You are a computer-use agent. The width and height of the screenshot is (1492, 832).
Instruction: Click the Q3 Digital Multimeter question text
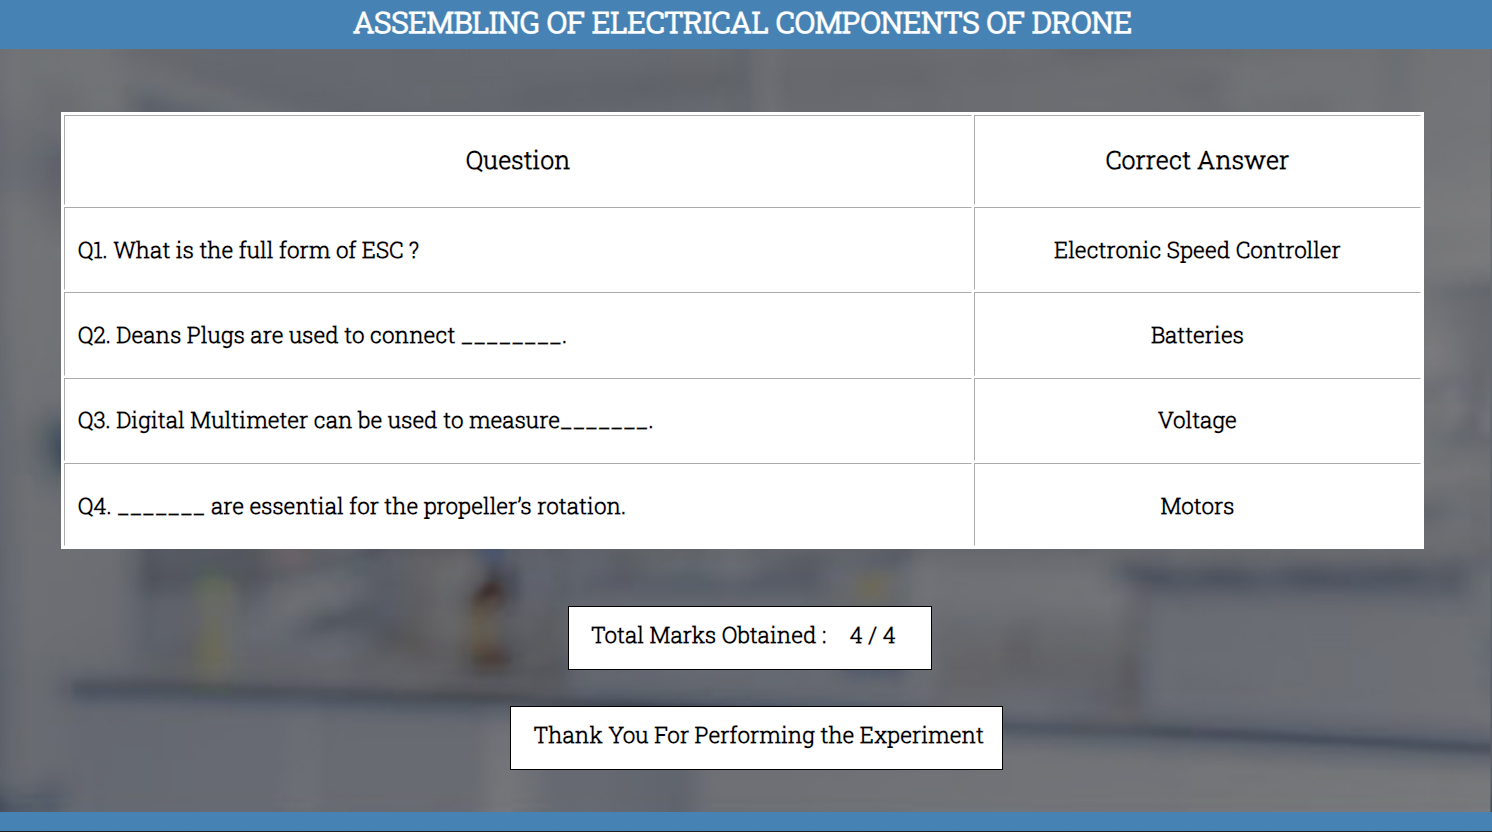[318, 421]
